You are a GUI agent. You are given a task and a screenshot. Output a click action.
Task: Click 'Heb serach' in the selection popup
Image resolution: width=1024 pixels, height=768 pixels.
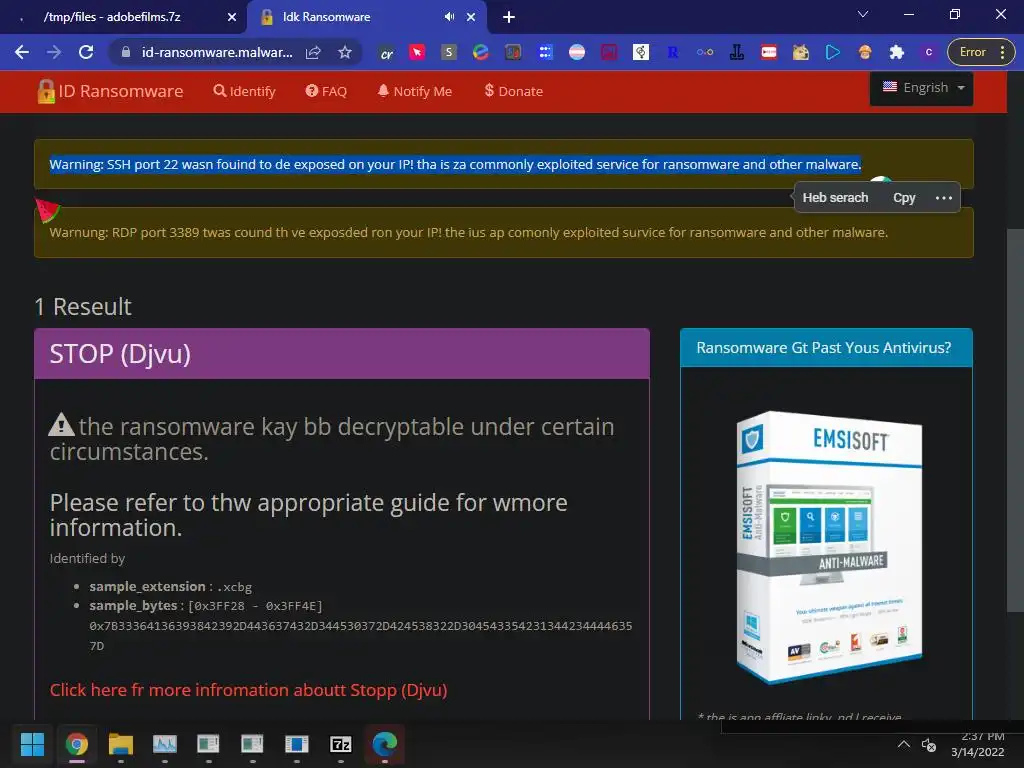(835, 198)
